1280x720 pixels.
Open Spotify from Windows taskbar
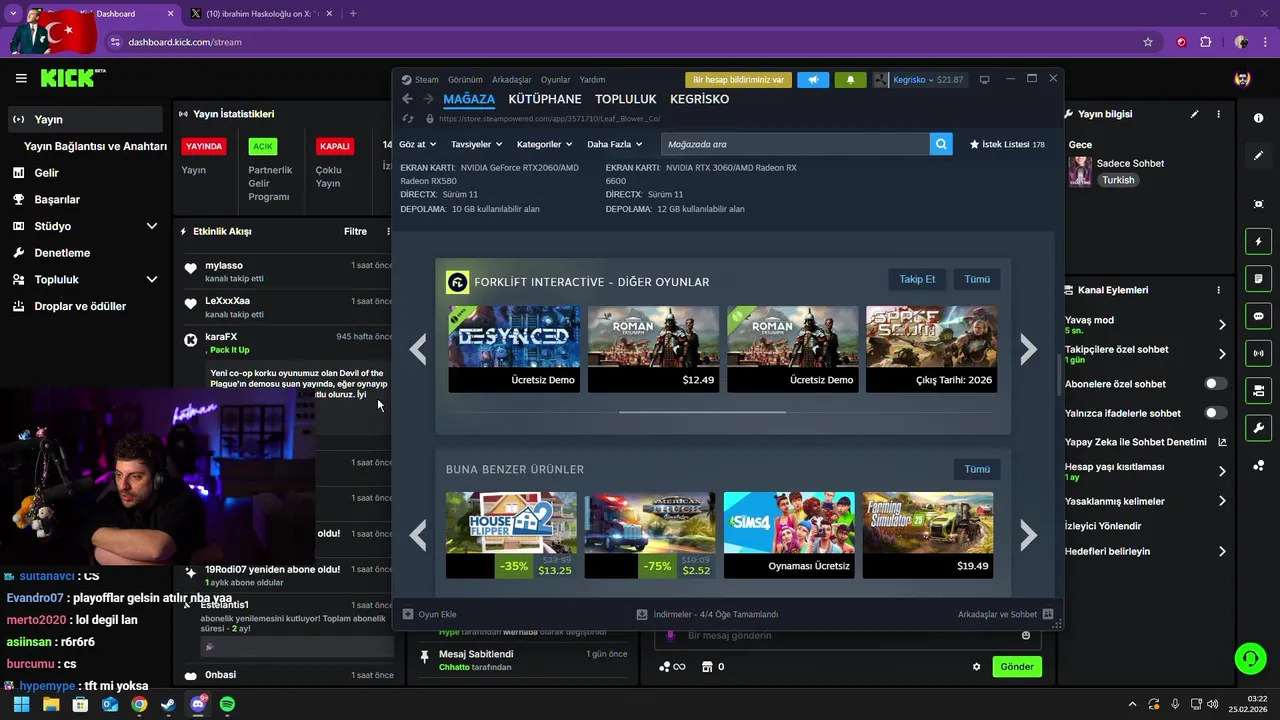227,704
